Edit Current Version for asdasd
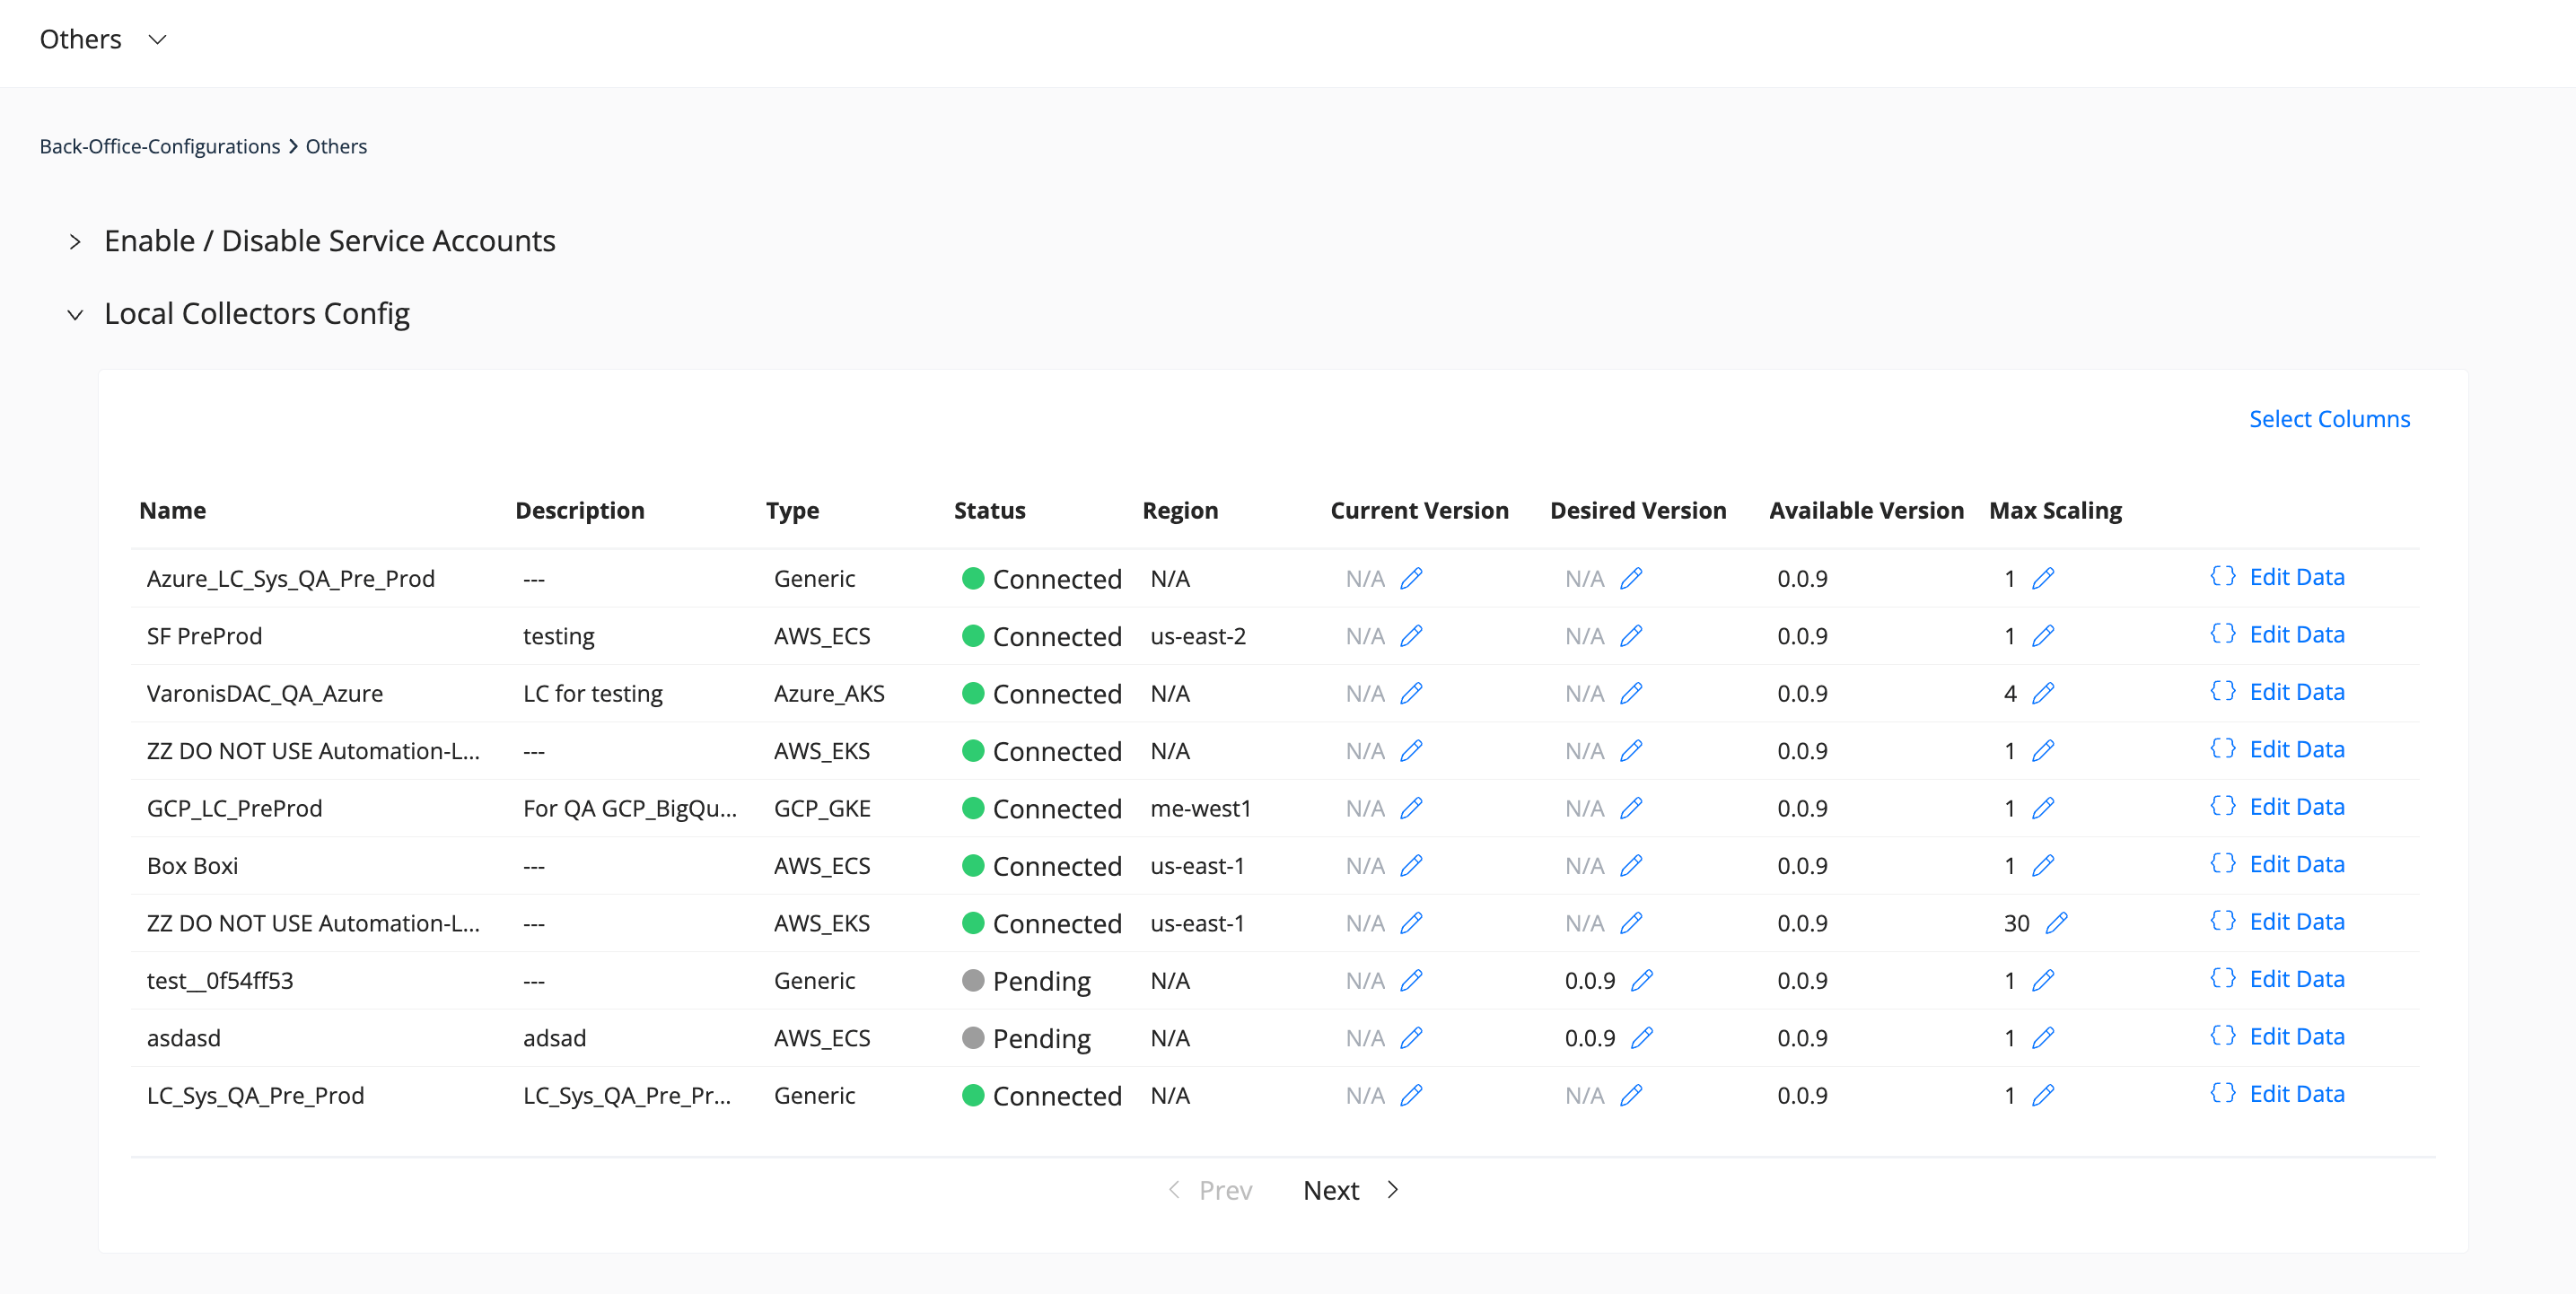 [1411, 1038]
